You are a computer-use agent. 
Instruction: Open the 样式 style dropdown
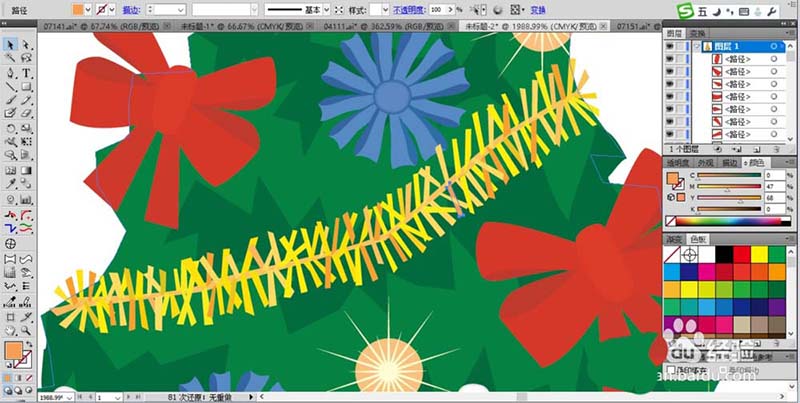pyautogui.click(x=386, y=10)
